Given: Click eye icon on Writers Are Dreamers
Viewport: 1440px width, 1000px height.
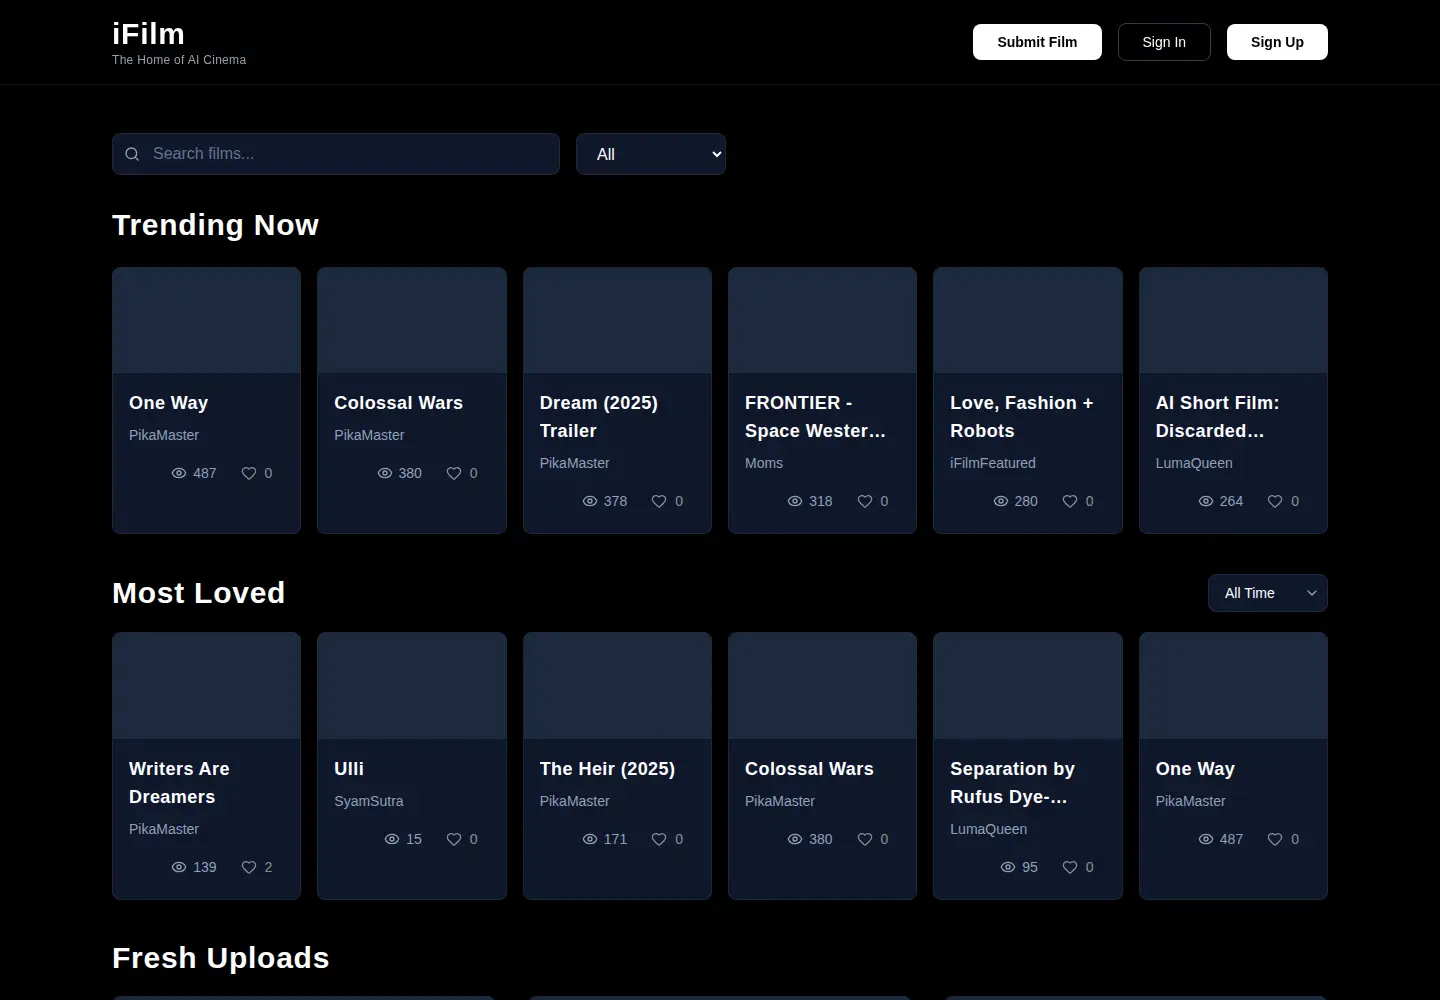Looking at the screenshot, I should click(x=179, y=867).
